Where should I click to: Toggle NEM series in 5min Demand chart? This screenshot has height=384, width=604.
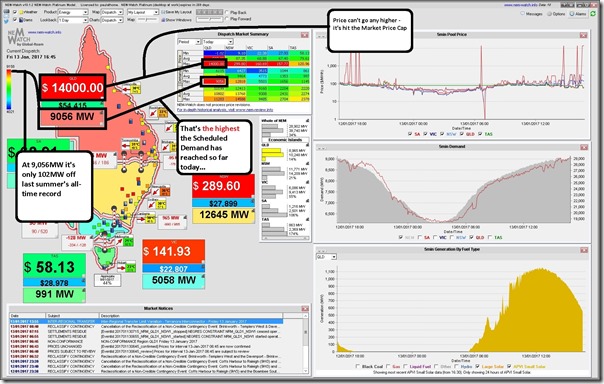tap(401, 237)
